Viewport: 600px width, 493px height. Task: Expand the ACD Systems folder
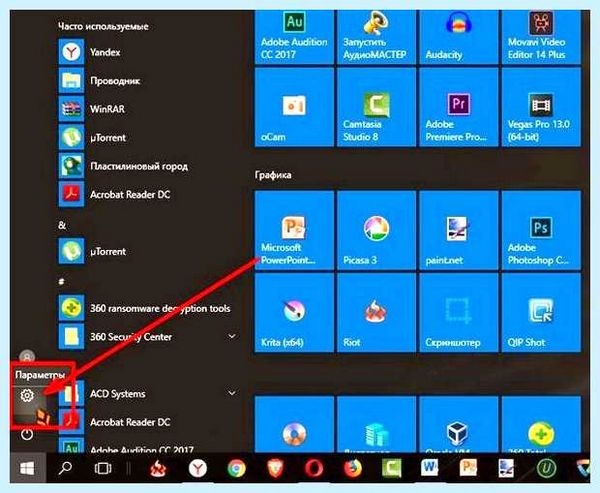pyautogui.click(x=149, y=393)
